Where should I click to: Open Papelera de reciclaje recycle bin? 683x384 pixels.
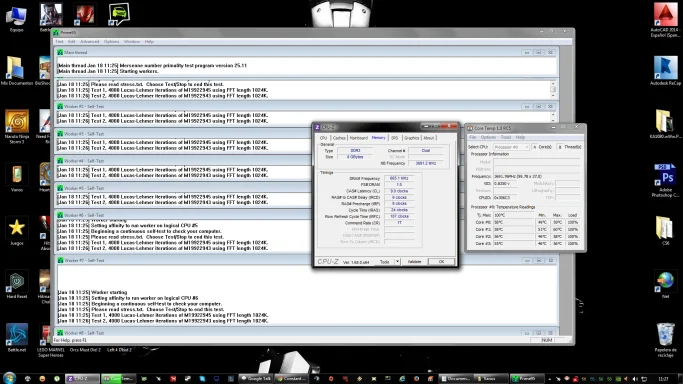click(665, 340)
